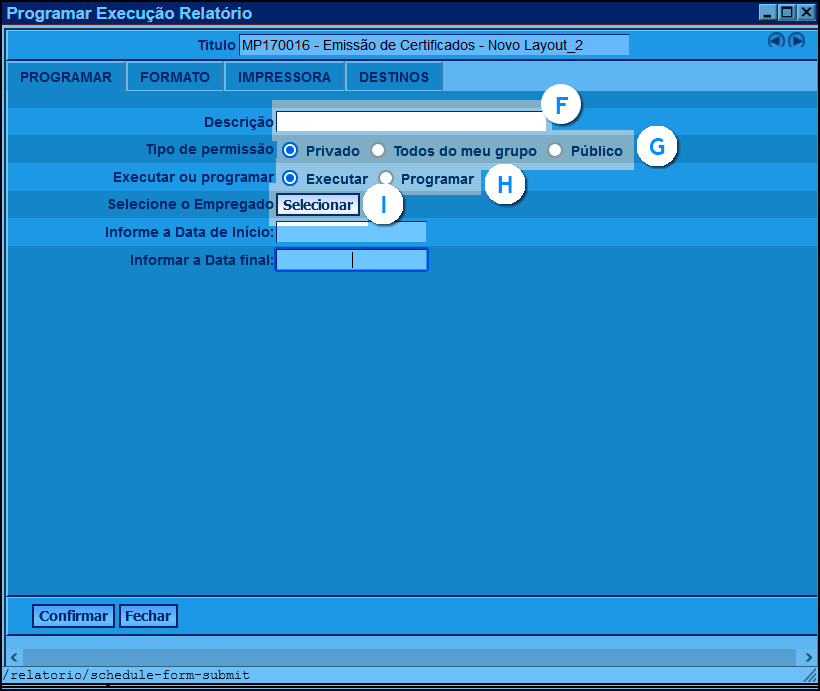
Task: Click the horizontal scrollbar left arrow
Action: (14, 657)
